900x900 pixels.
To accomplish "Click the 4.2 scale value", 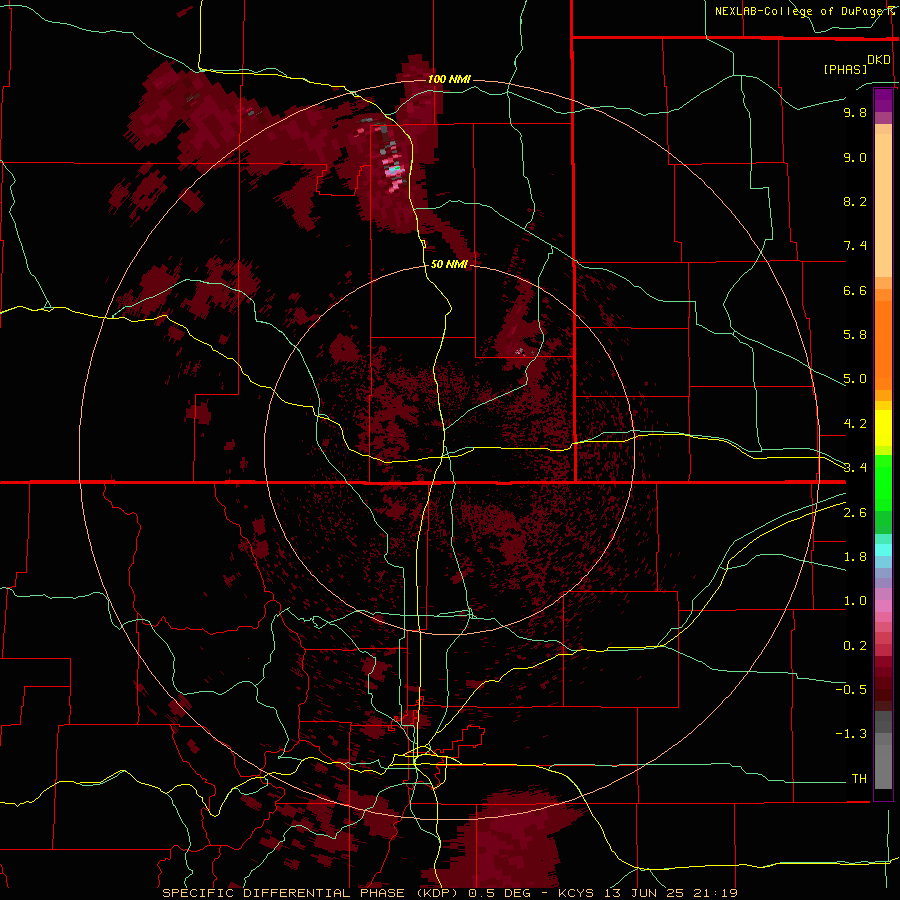I will (x=855, y=423).
